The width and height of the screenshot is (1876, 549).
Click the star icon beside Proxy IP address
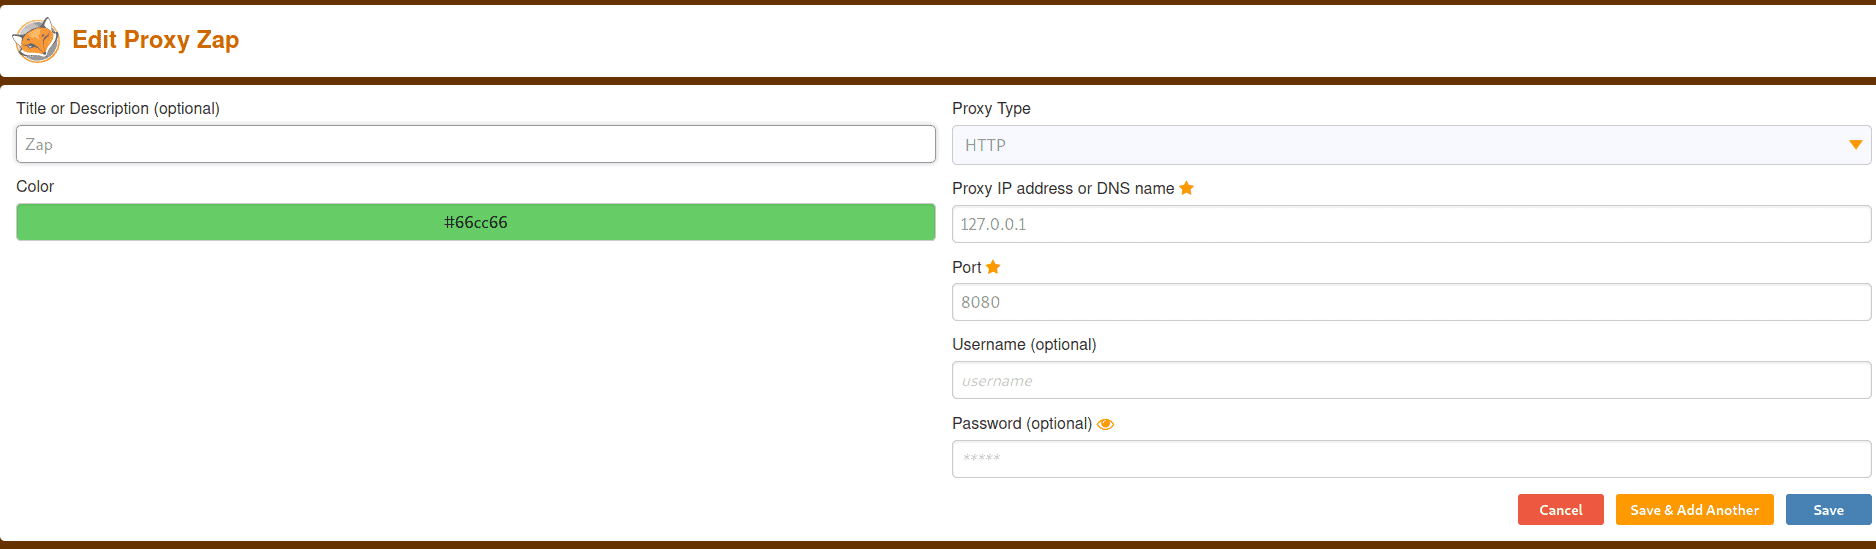click(x=1186, y=188)
